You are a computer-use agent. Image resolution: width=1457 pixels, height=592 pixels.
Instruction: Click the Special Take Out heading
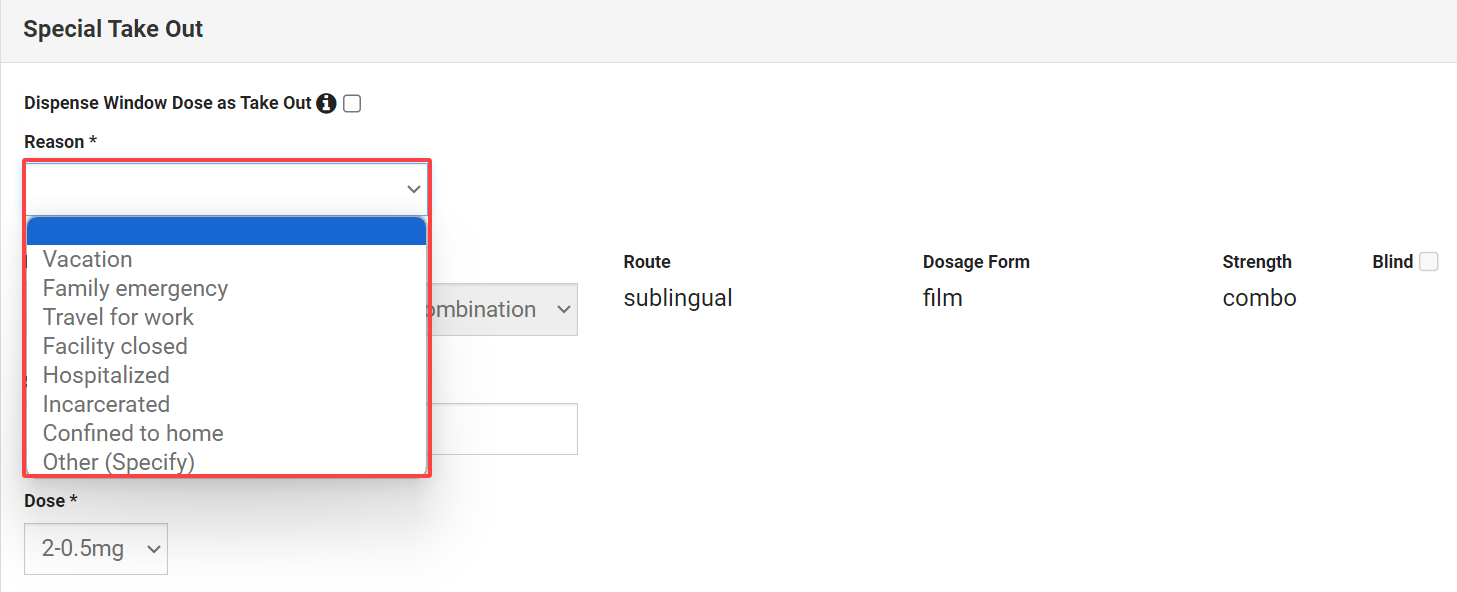coord(113,29)
